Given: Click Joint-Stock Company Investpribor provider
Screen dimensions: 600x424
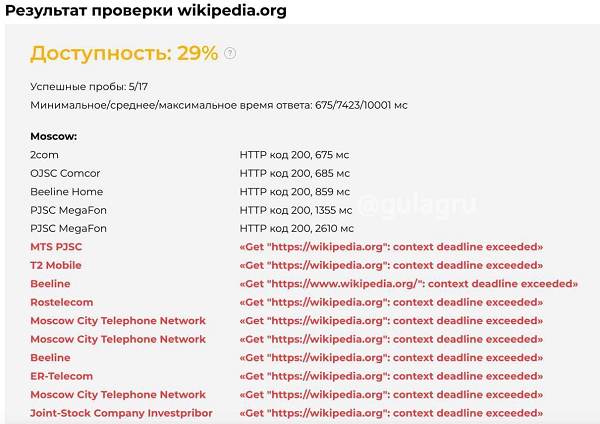Looking at the screenshot, I should [119, 412].
